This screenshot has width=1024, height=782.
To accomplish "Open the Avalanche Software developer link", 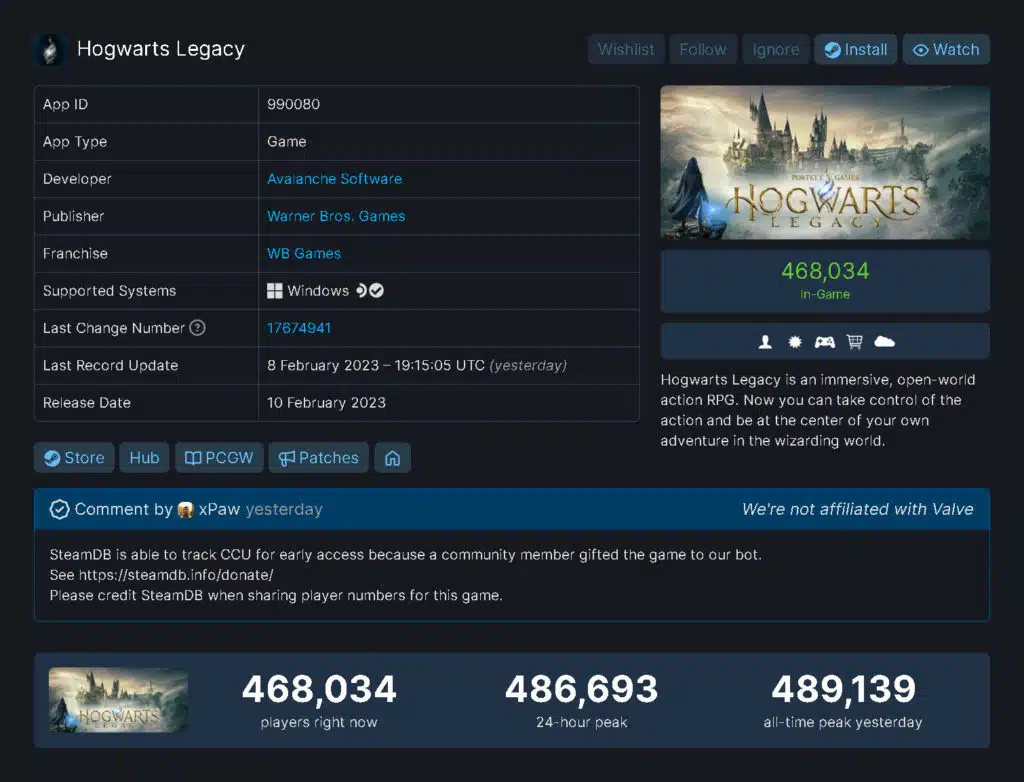I will click(334, 179).
